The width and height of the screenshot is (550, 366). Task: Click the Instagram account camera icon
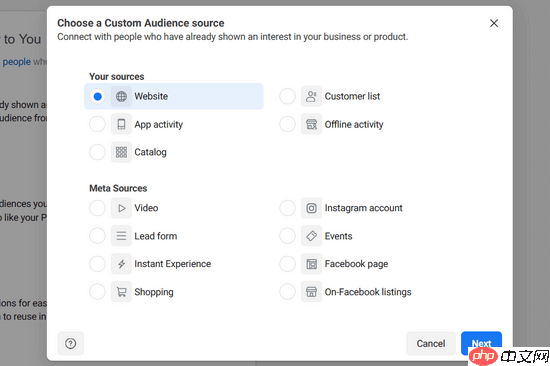pyautogui.click(x=311, y=208)
